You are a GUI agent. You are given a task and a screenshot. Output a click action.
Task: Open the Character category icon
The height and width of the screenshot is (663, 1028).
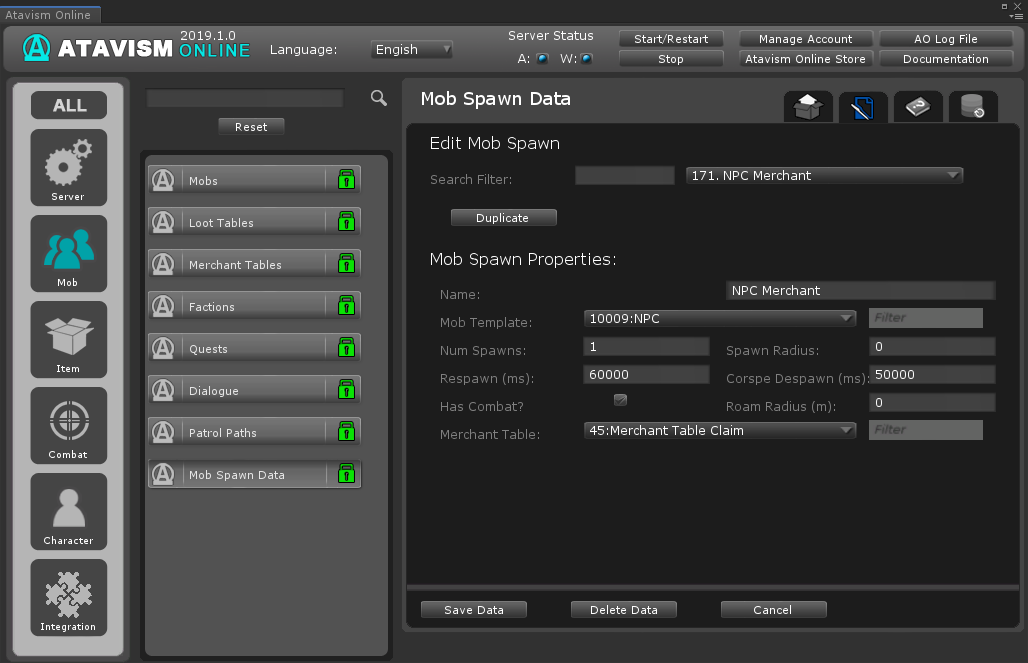(x=68, y=511)
